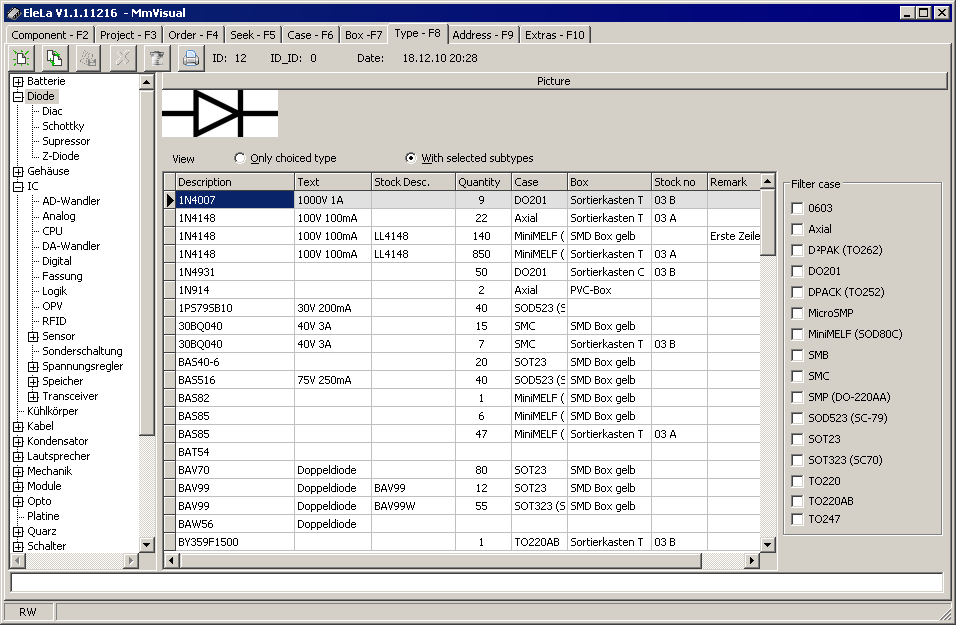Image resolution: width=956 pixels, height=625 pixels.
Task: Toggle the MicroSMP checkbox
Action: (797, 313)
